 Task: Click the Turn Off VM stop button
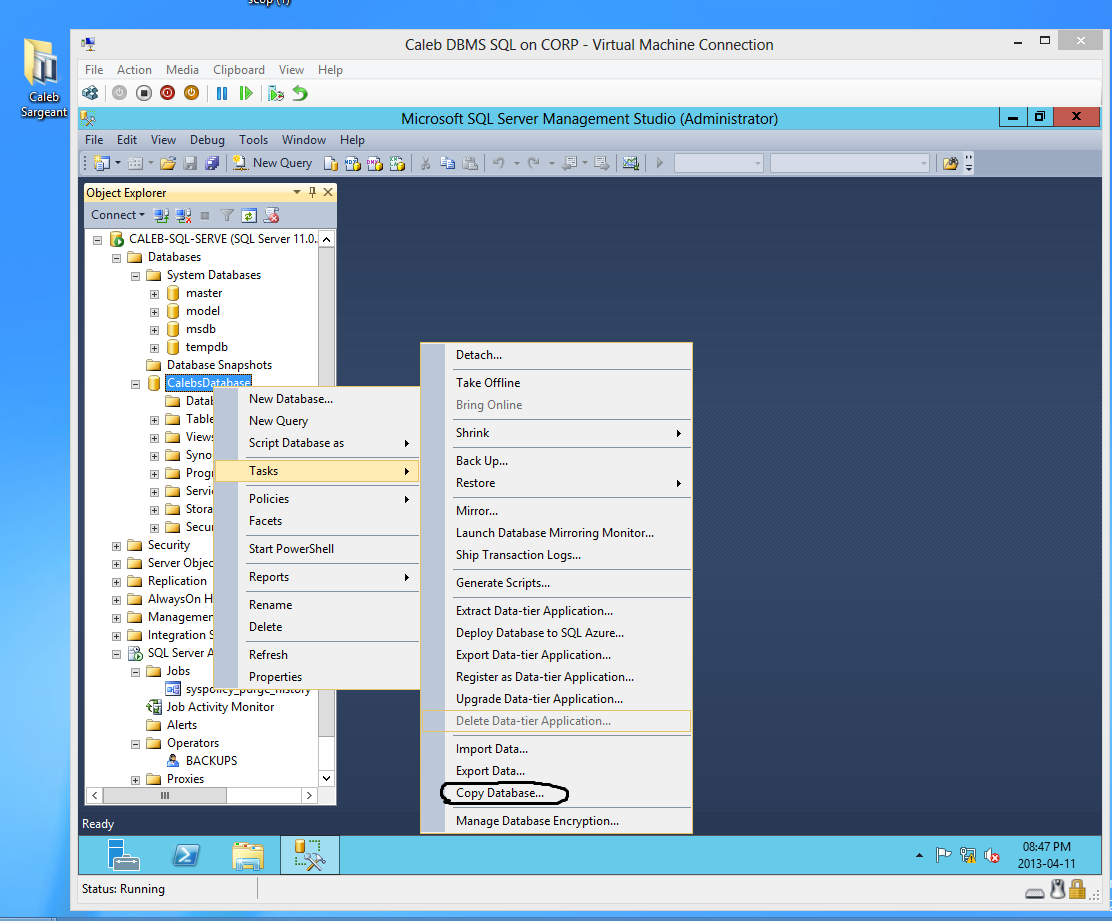pos(144,93)
